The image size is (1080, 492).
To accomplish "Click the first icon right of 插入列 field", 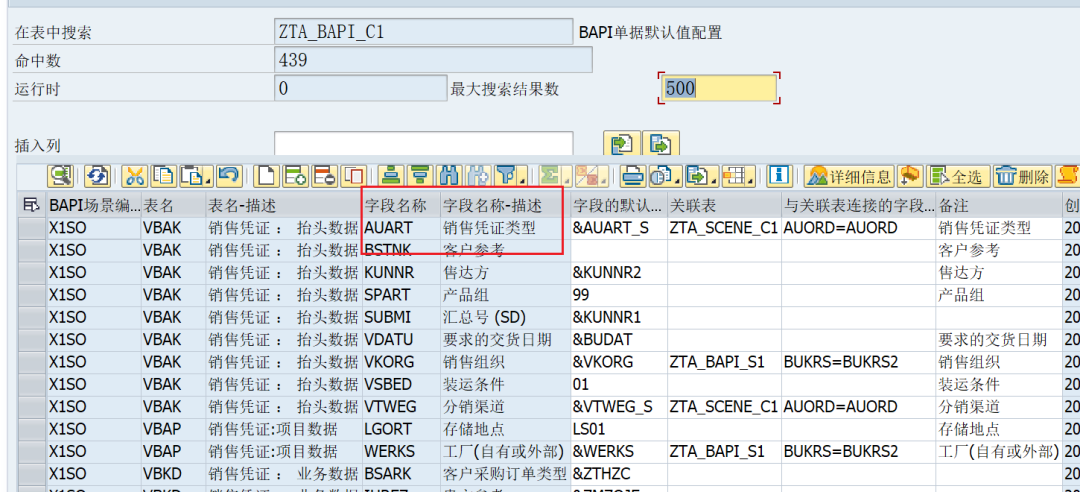I will 622,144.
